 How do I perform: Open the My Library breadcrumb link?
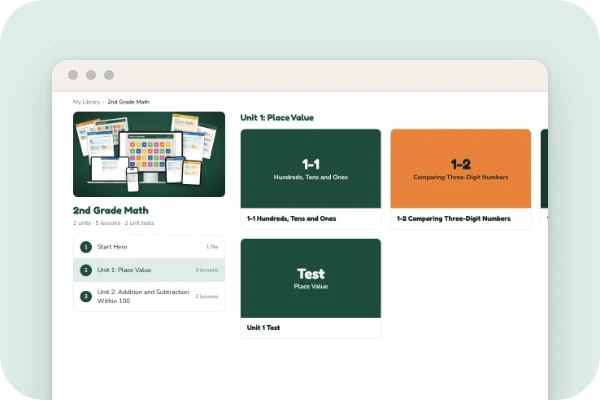pyautogui.click(x=86, y=102)
